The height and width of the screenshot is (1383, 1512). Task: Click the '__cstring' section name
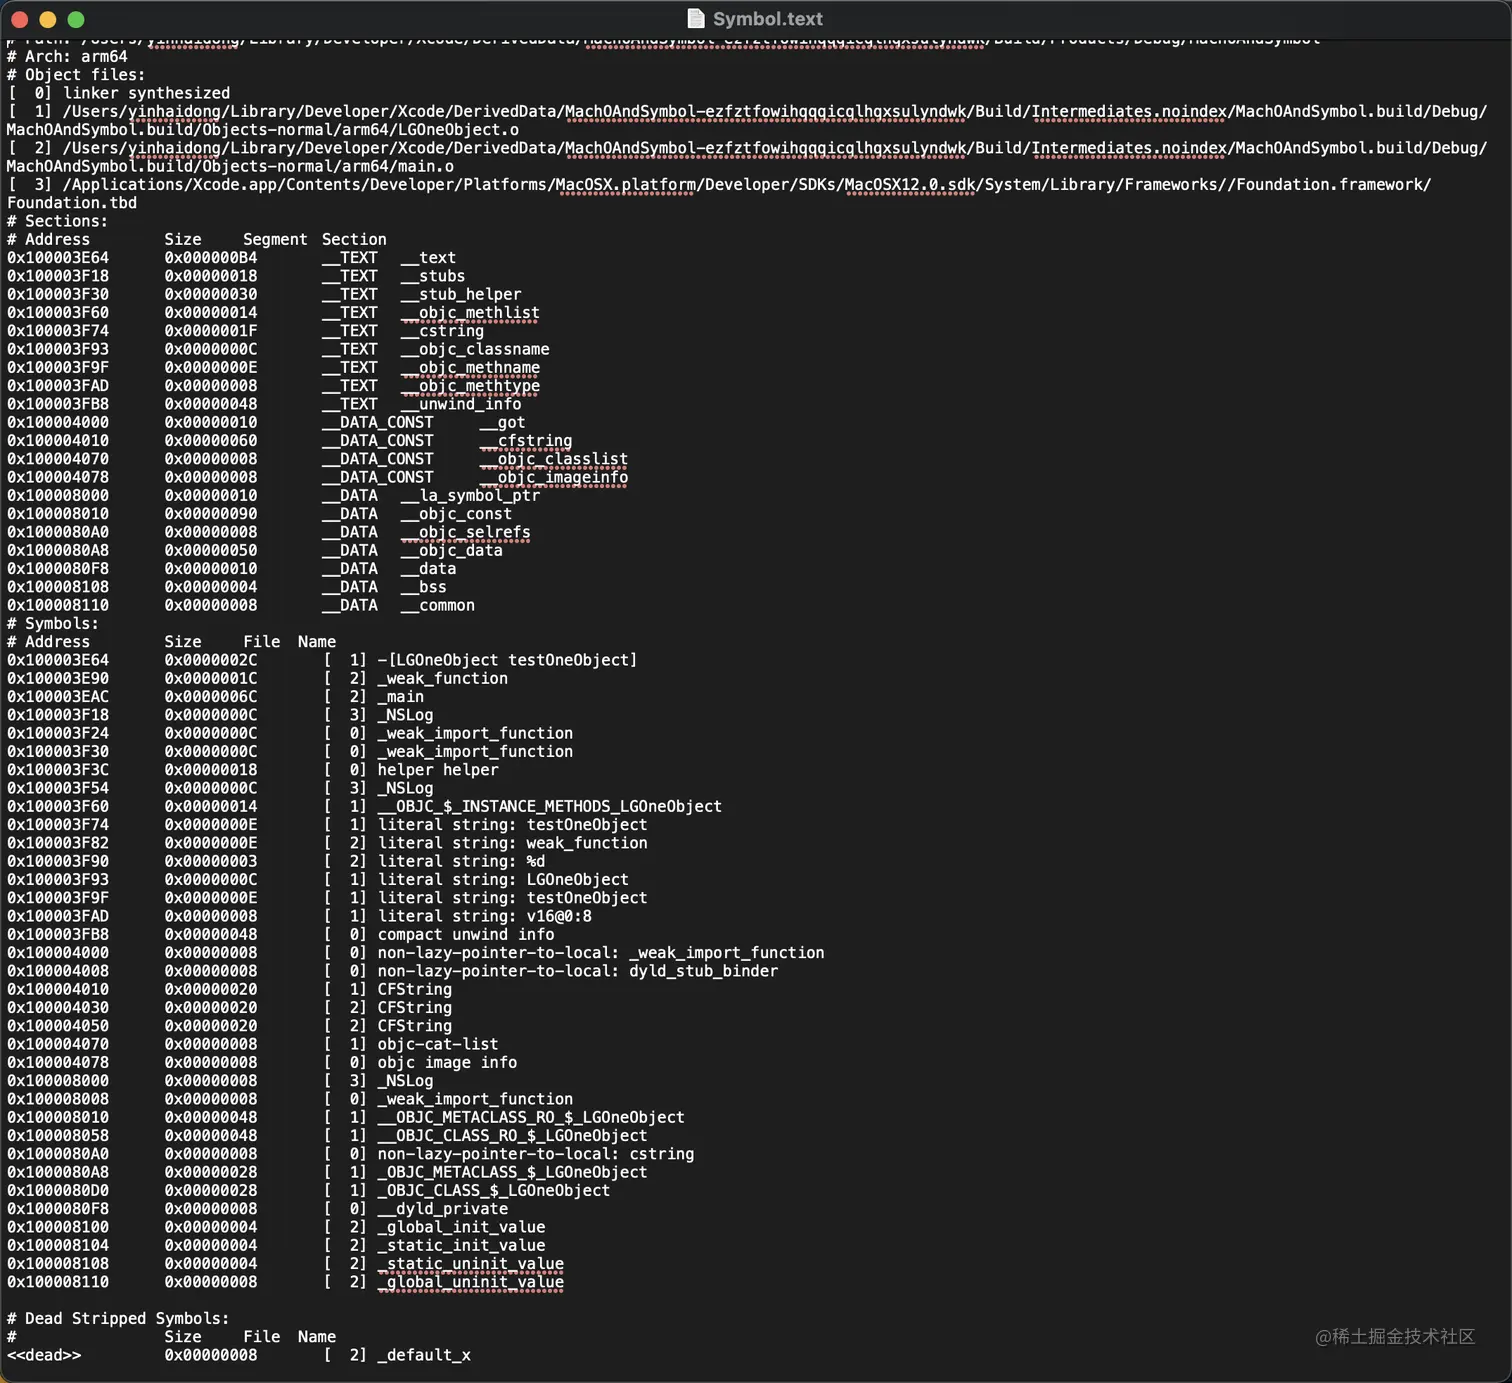pyautogui.click(x=442, y=331)
